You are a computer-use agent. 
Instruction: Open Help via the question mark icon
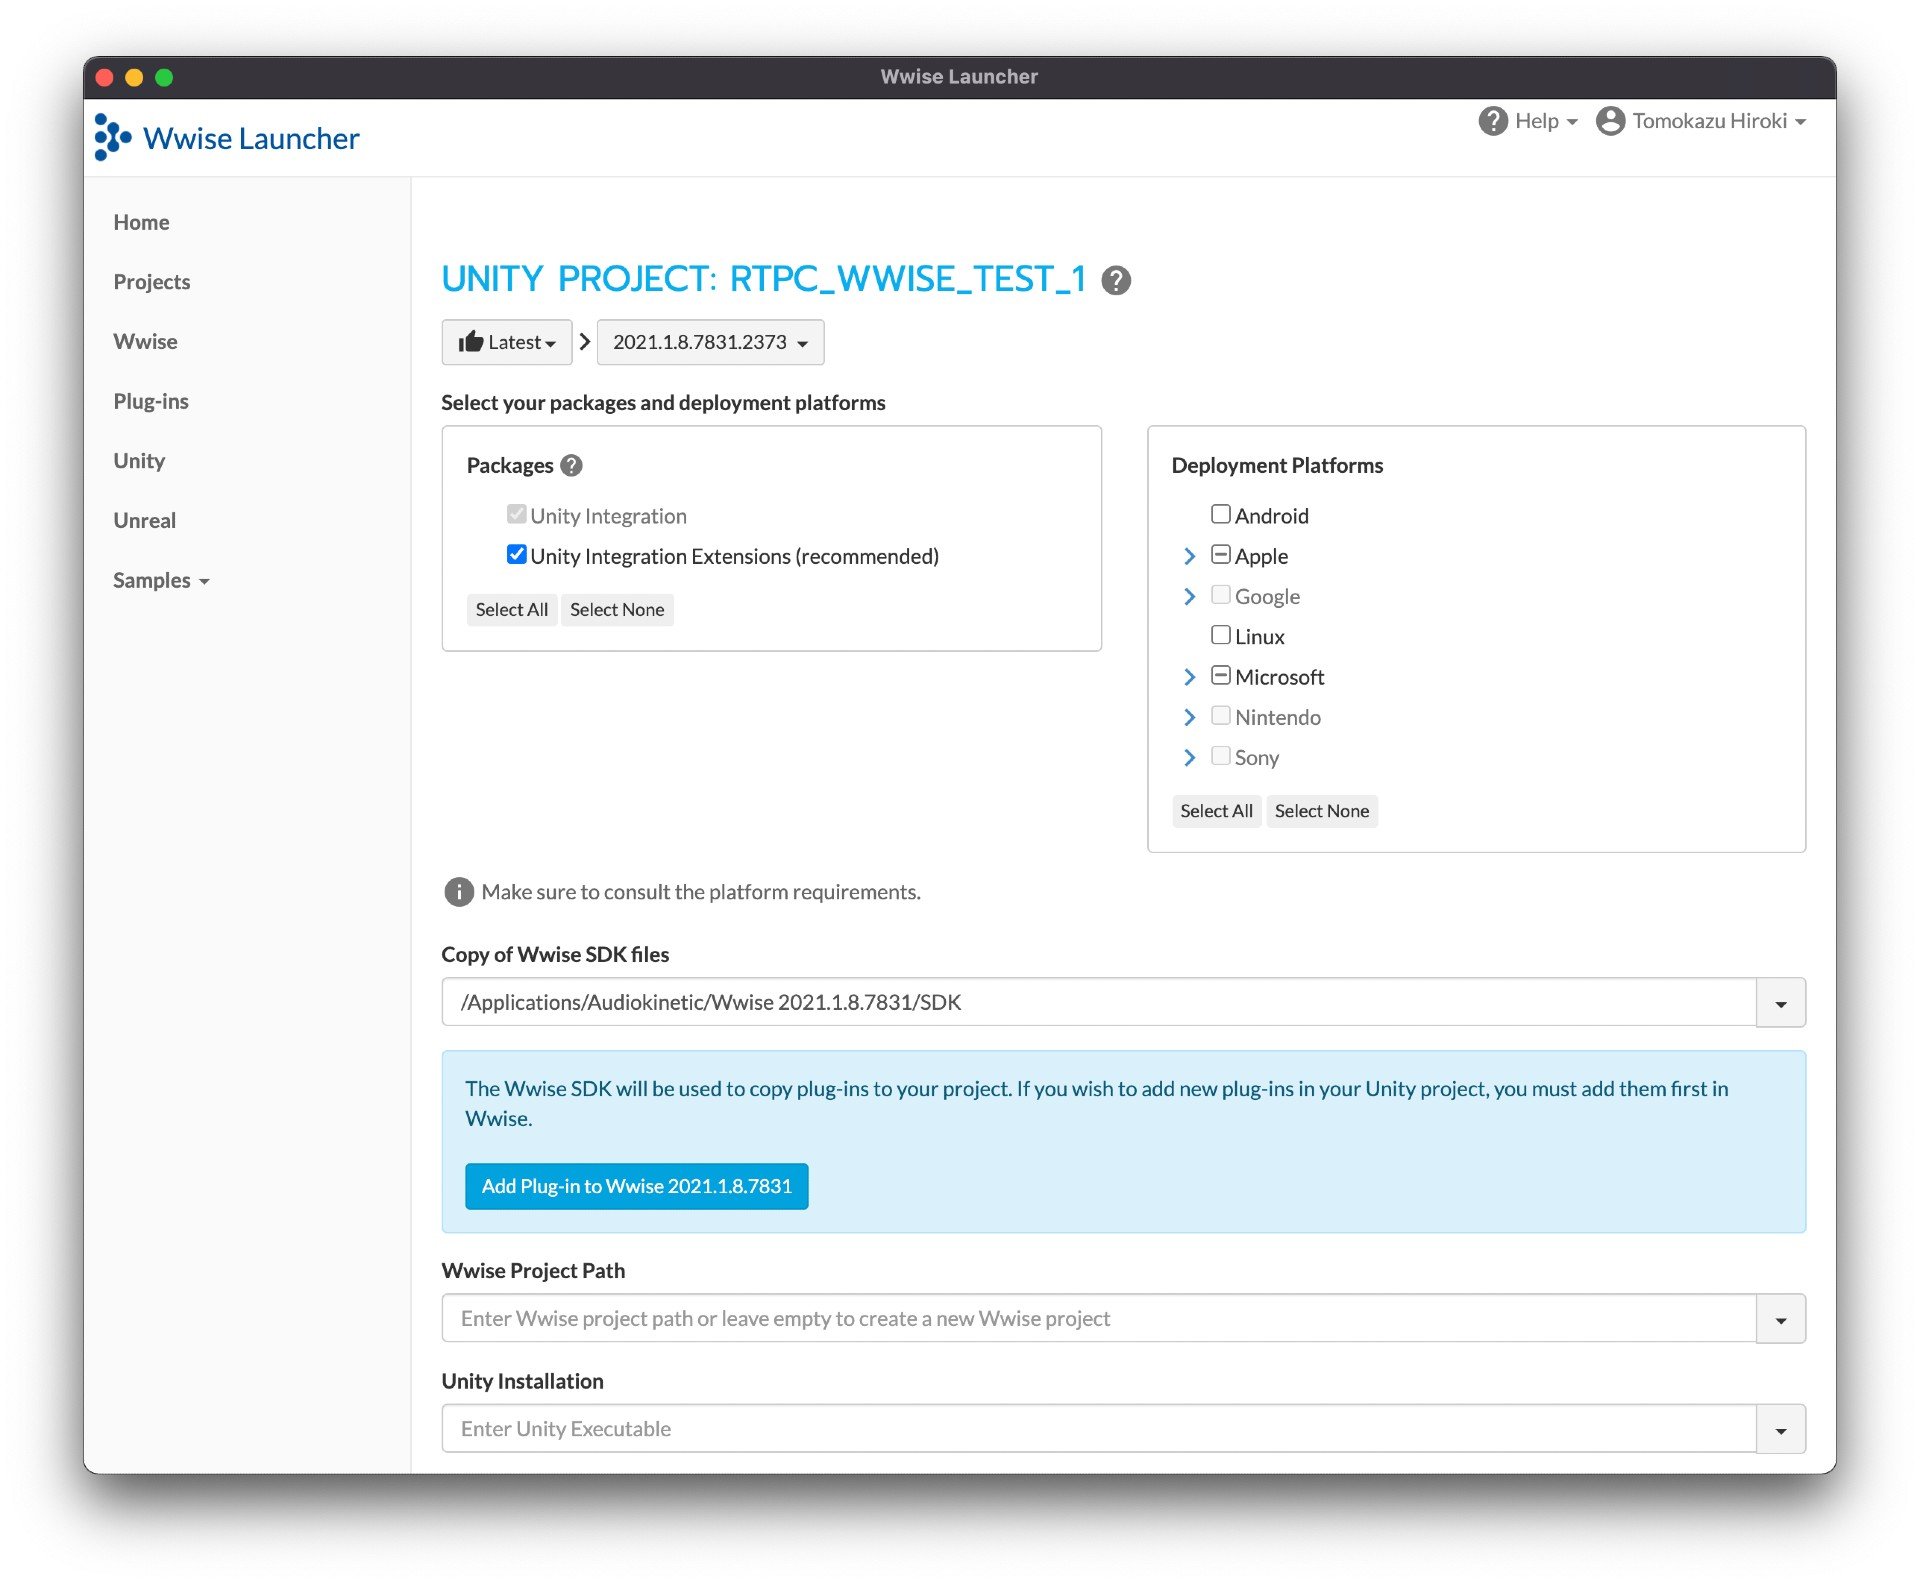[1491, 120]
